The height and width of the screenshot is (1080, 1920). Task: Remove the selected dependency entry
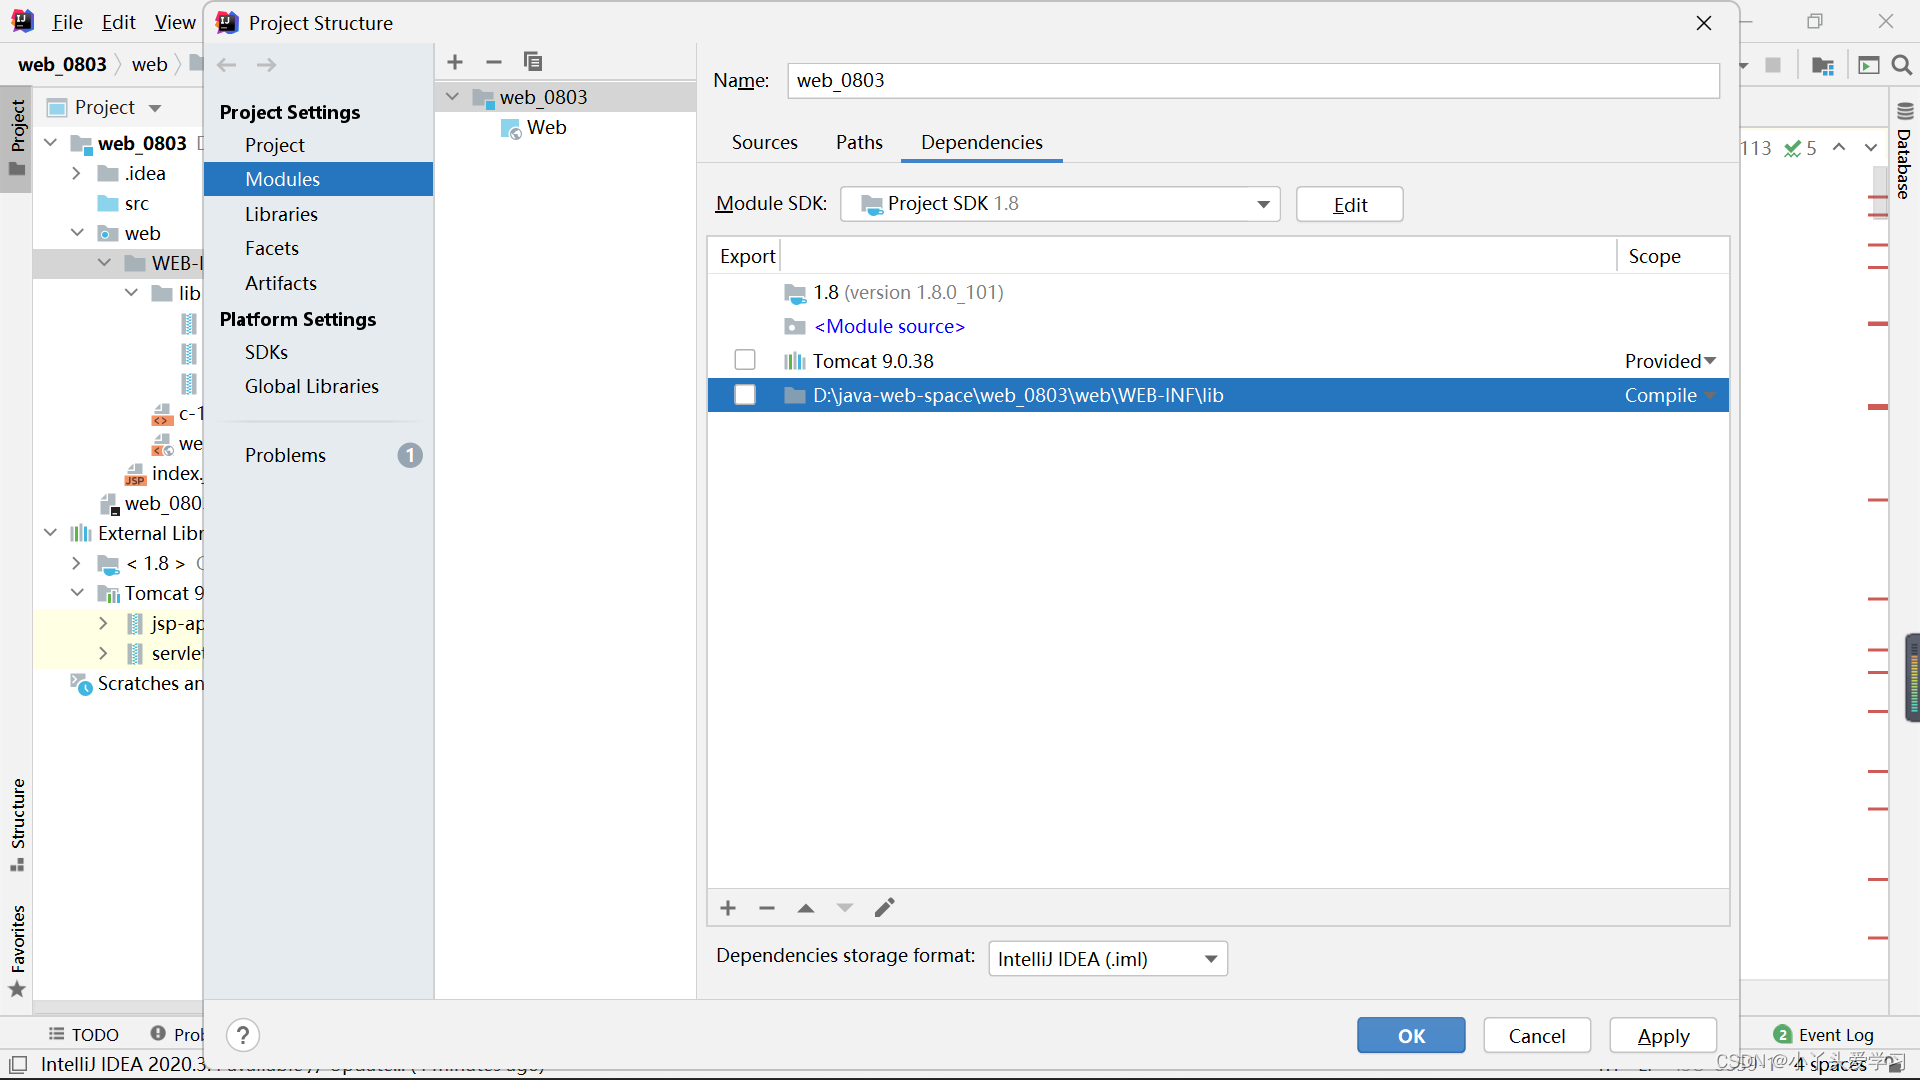tap(767, 908)
